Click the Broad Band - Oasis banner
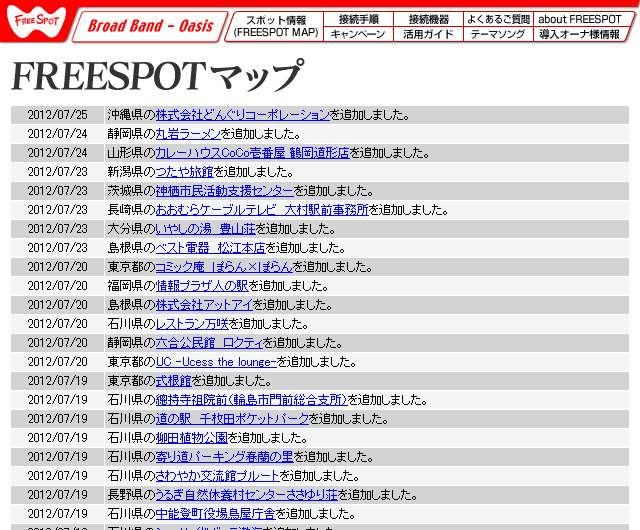The height and width of the screenshot is (530, 640). (150, 26)
